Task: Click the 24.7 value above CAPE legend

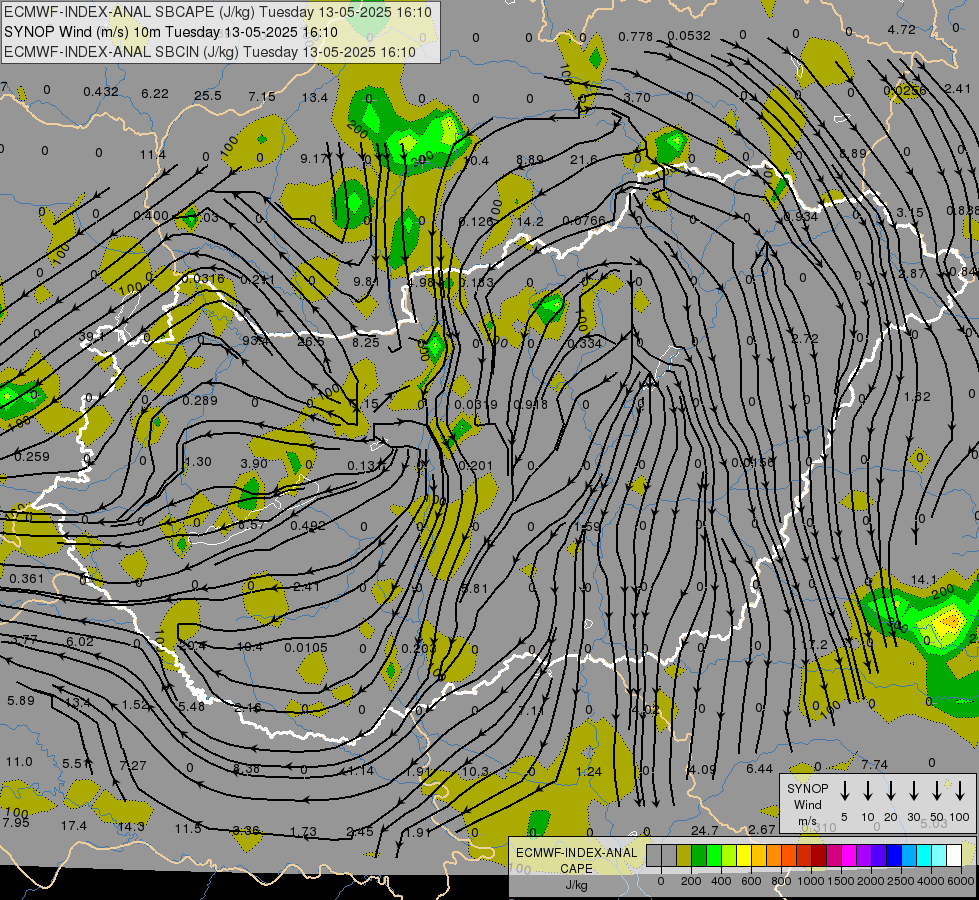Action: pos(705,831)
